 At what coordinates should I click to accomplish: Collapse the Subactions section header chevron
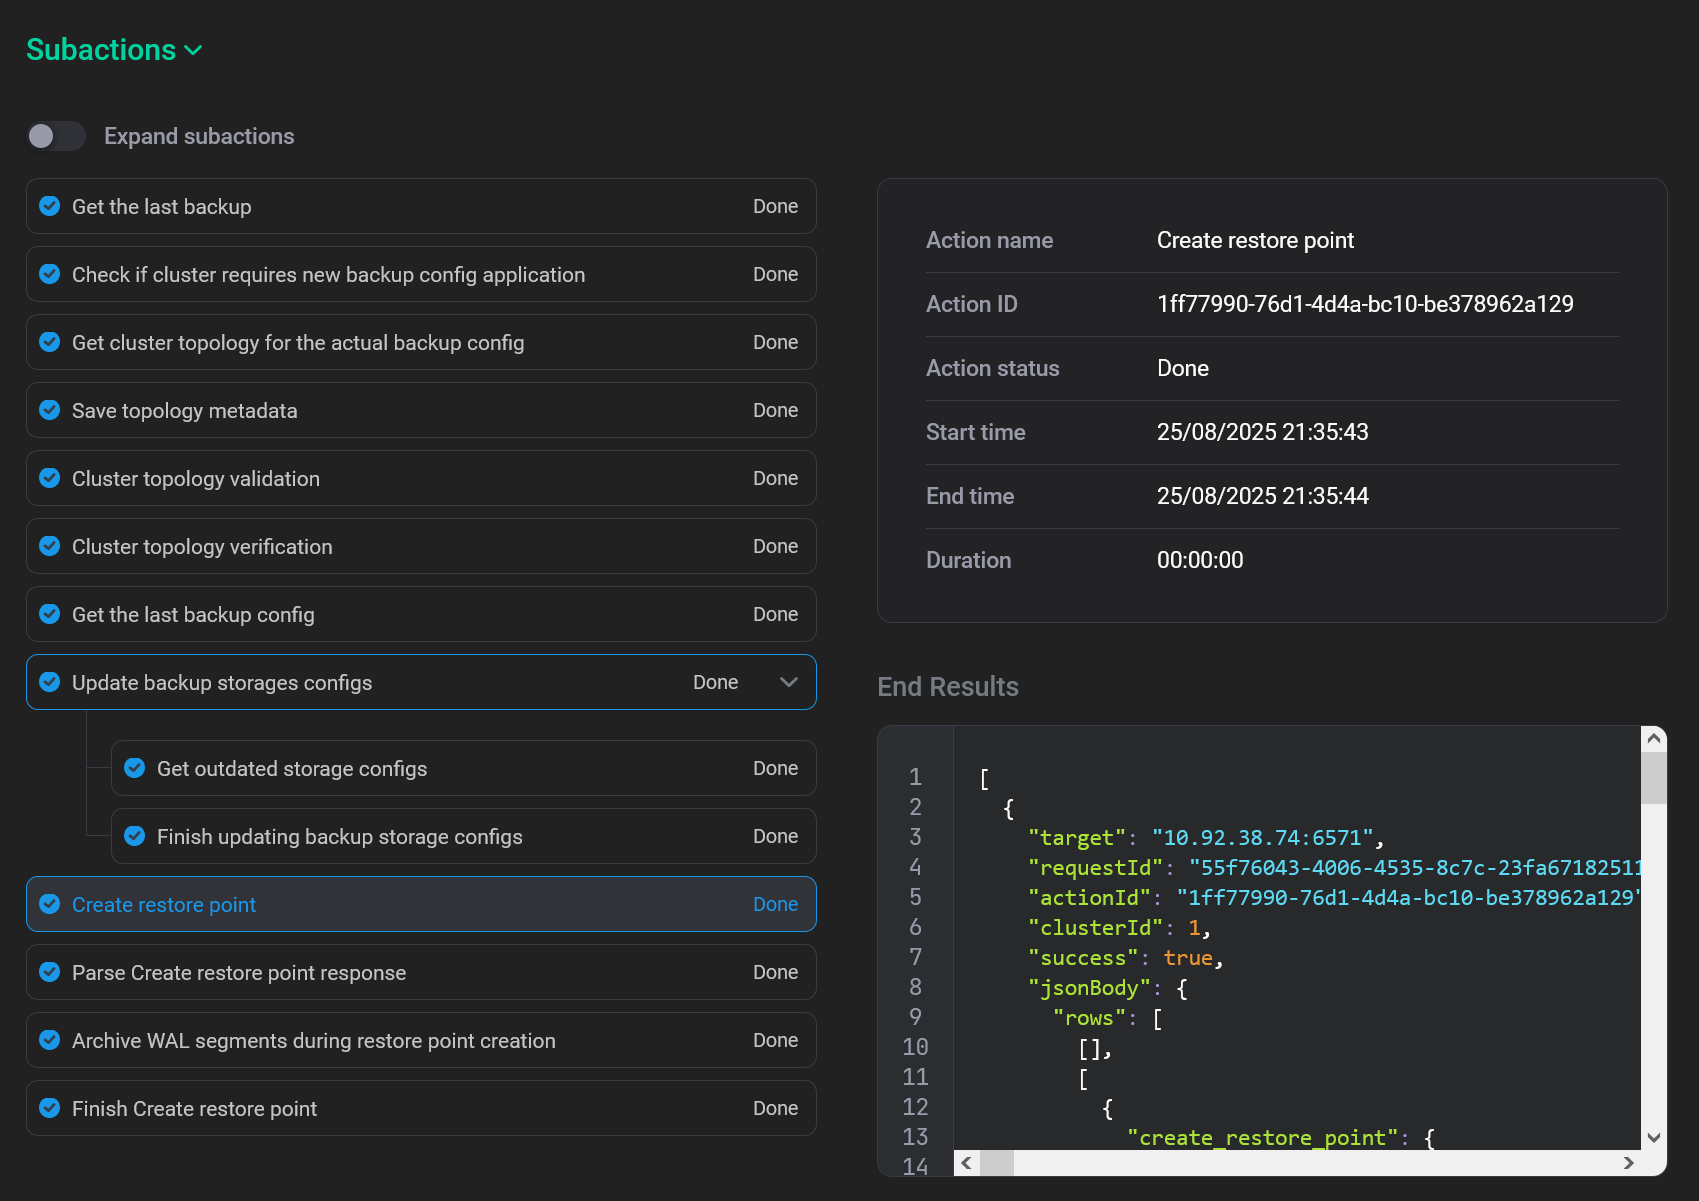point(194,50)
